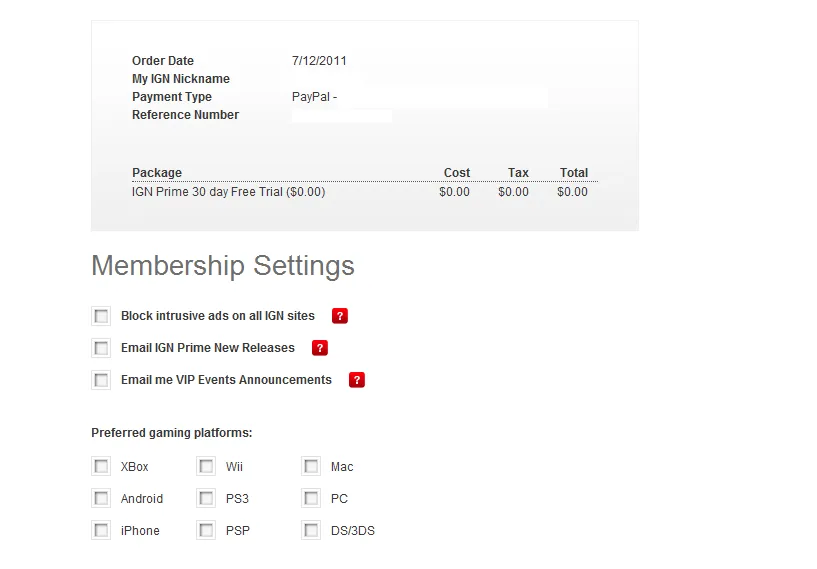817x569 pixels.
Task: Open help icon for Email Prime New Releases
Action: tap(320, 348)
